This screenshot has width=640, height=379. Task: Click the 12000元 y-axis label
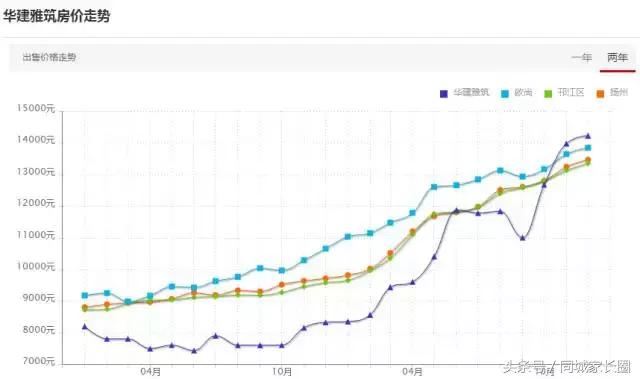[x=36, y=203]
